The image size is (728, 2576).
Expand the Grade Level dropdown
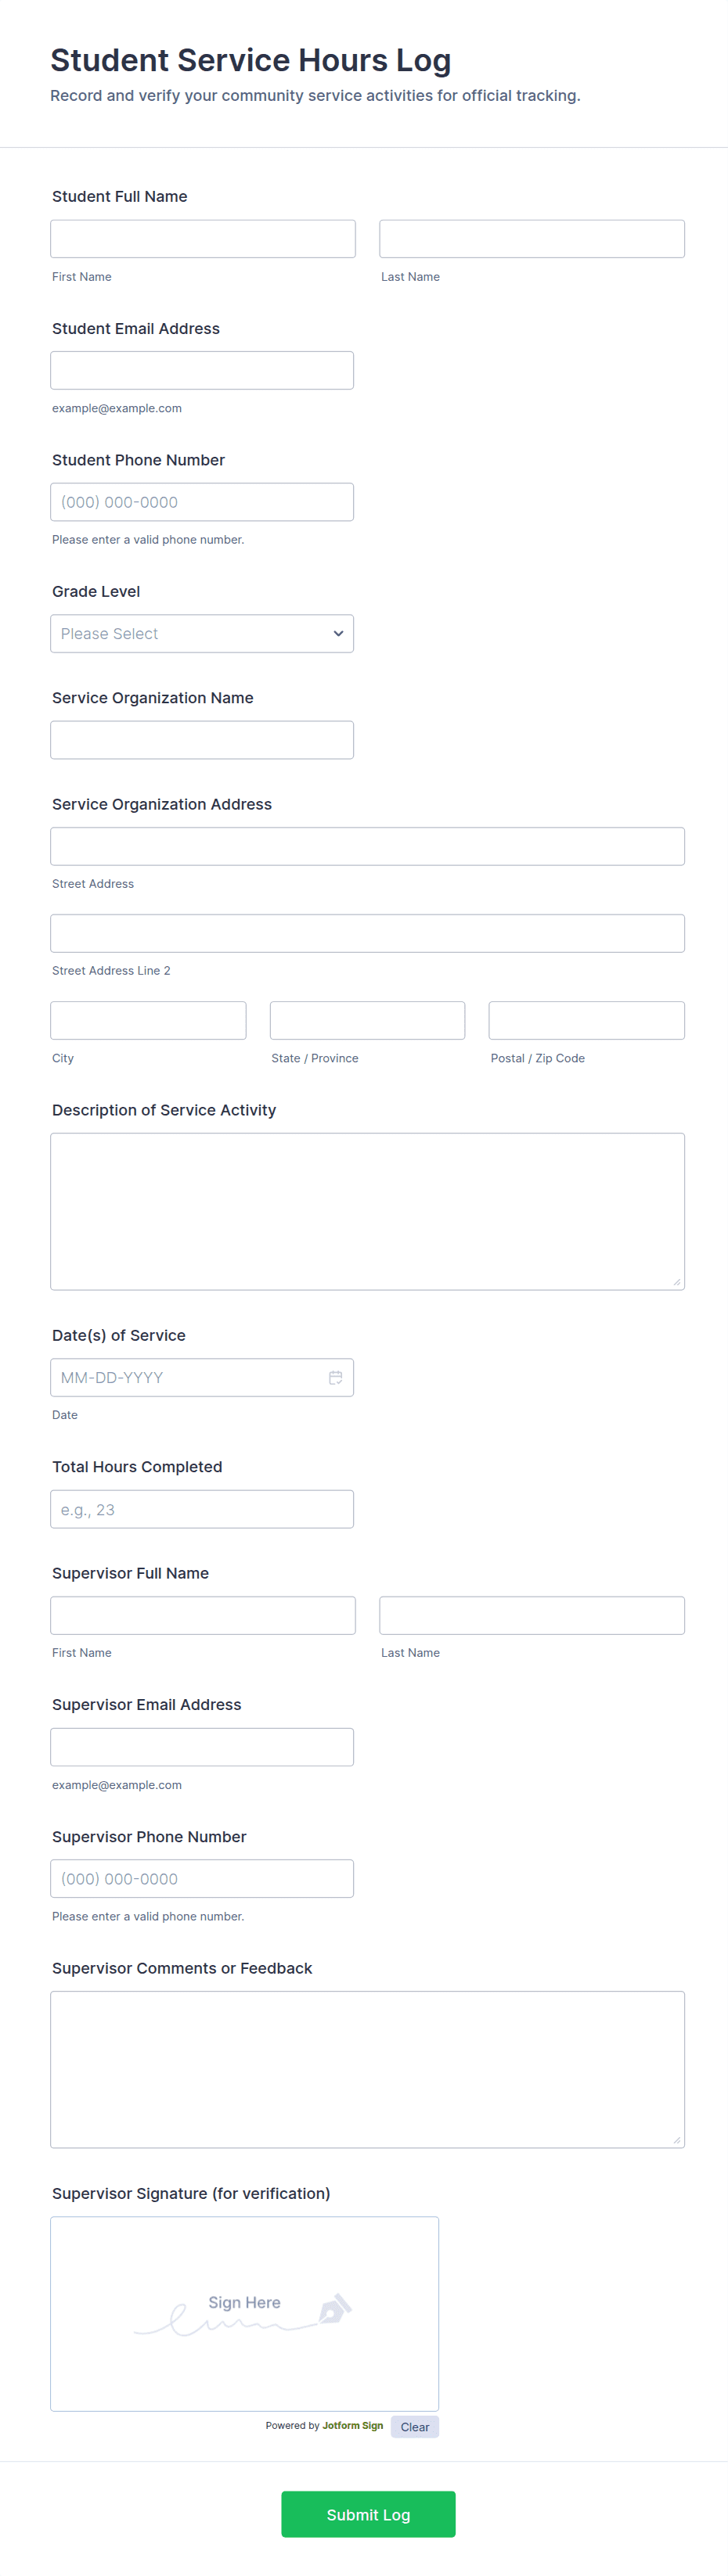202,633
